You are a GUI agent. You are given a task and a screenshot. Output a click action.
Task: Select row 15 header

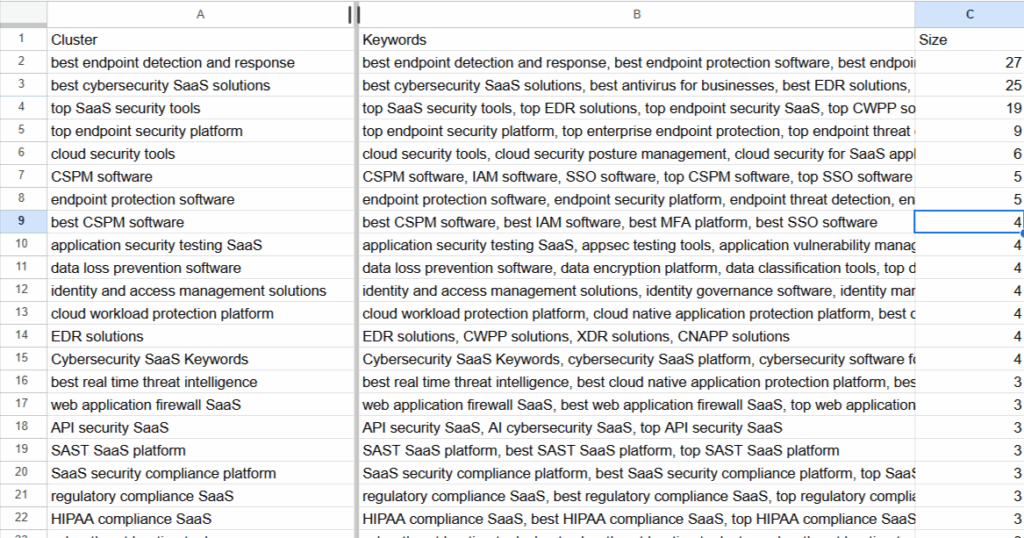[22, 359]
